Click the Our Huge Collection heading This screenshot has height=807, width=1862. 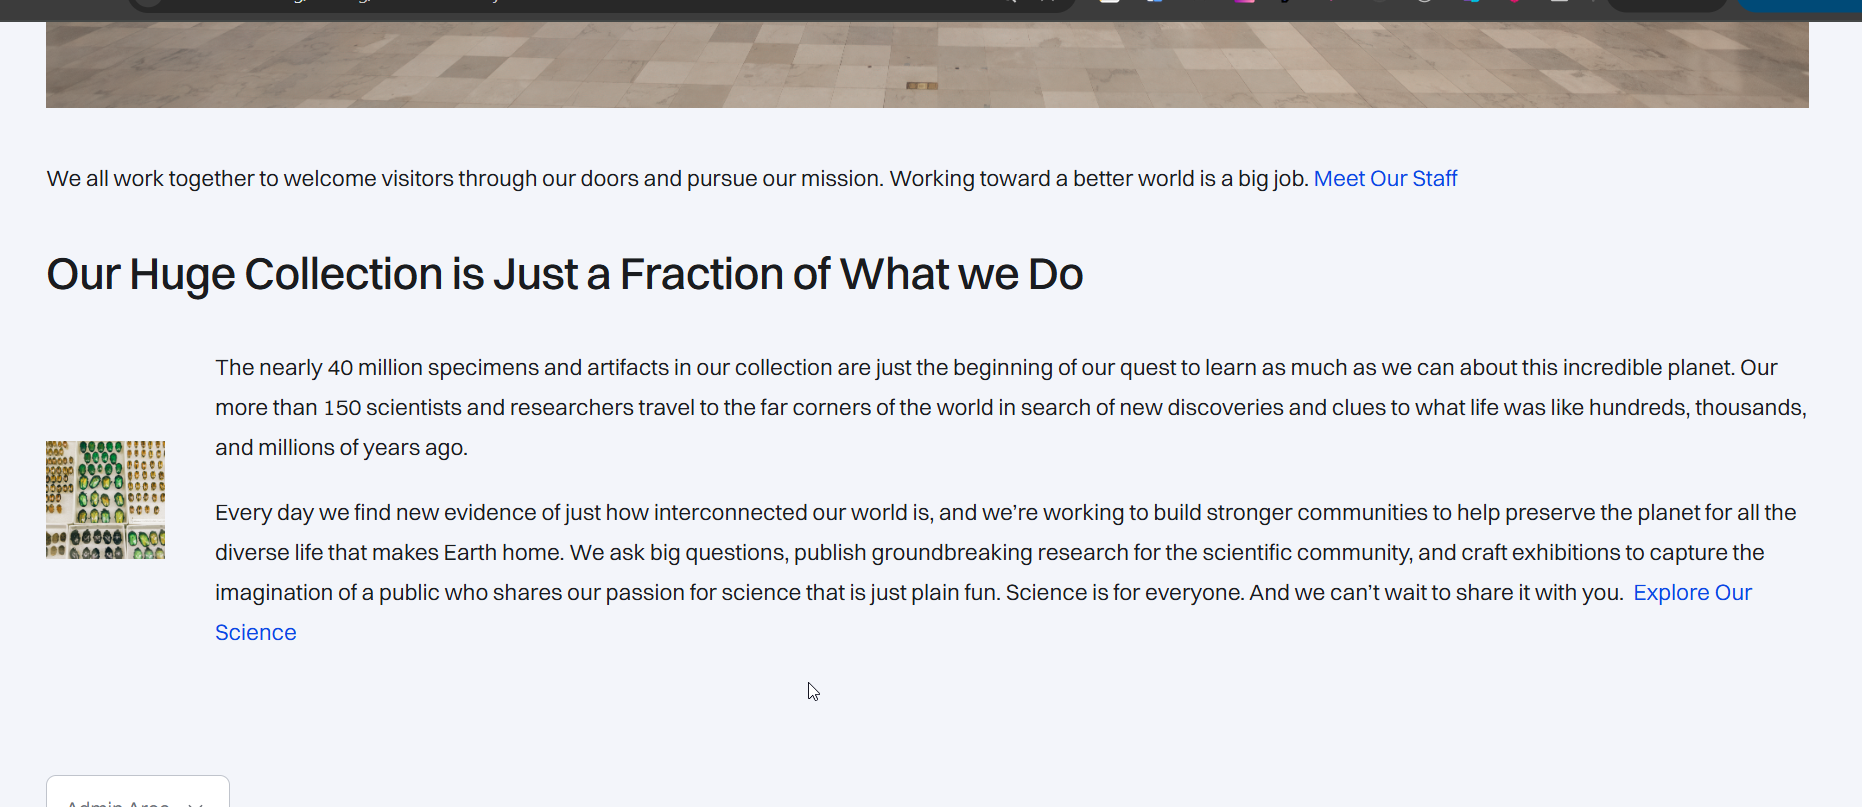[564, 275]
